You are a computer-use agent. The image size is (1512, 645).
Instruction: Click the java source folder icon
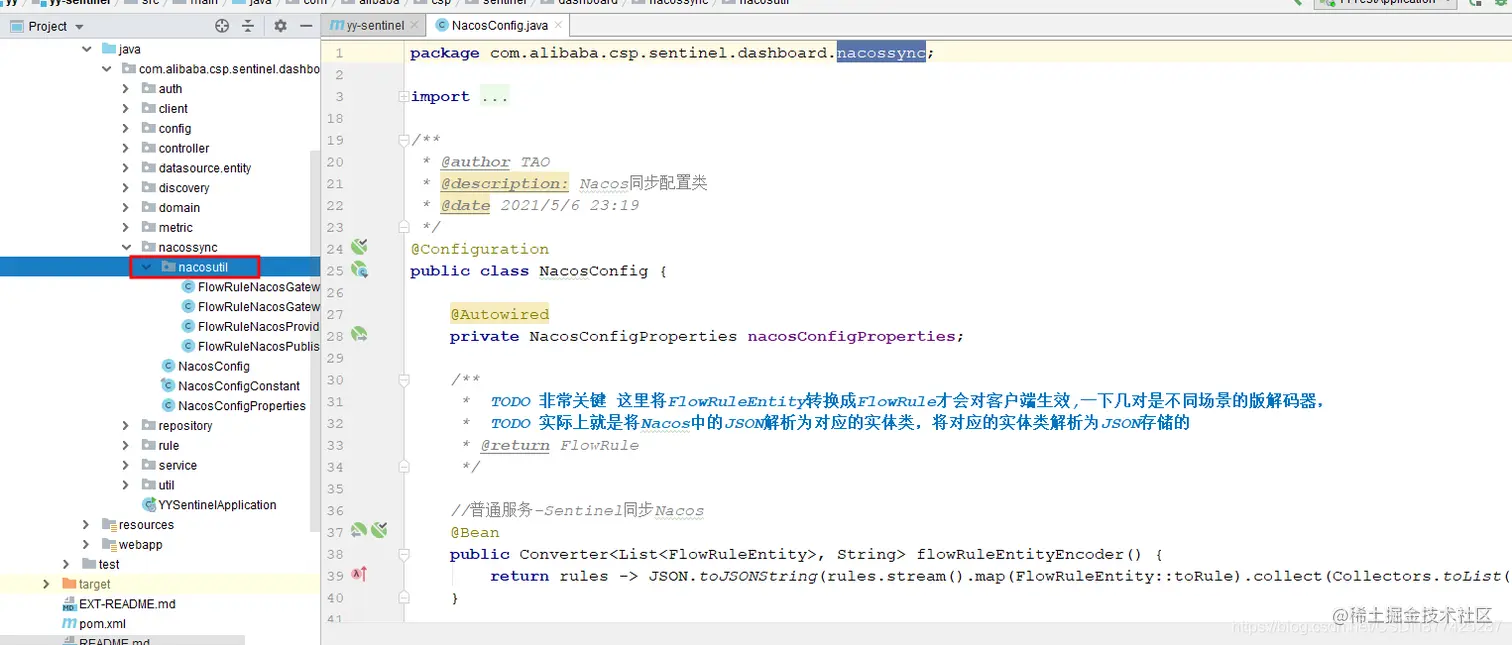(109, 49)
